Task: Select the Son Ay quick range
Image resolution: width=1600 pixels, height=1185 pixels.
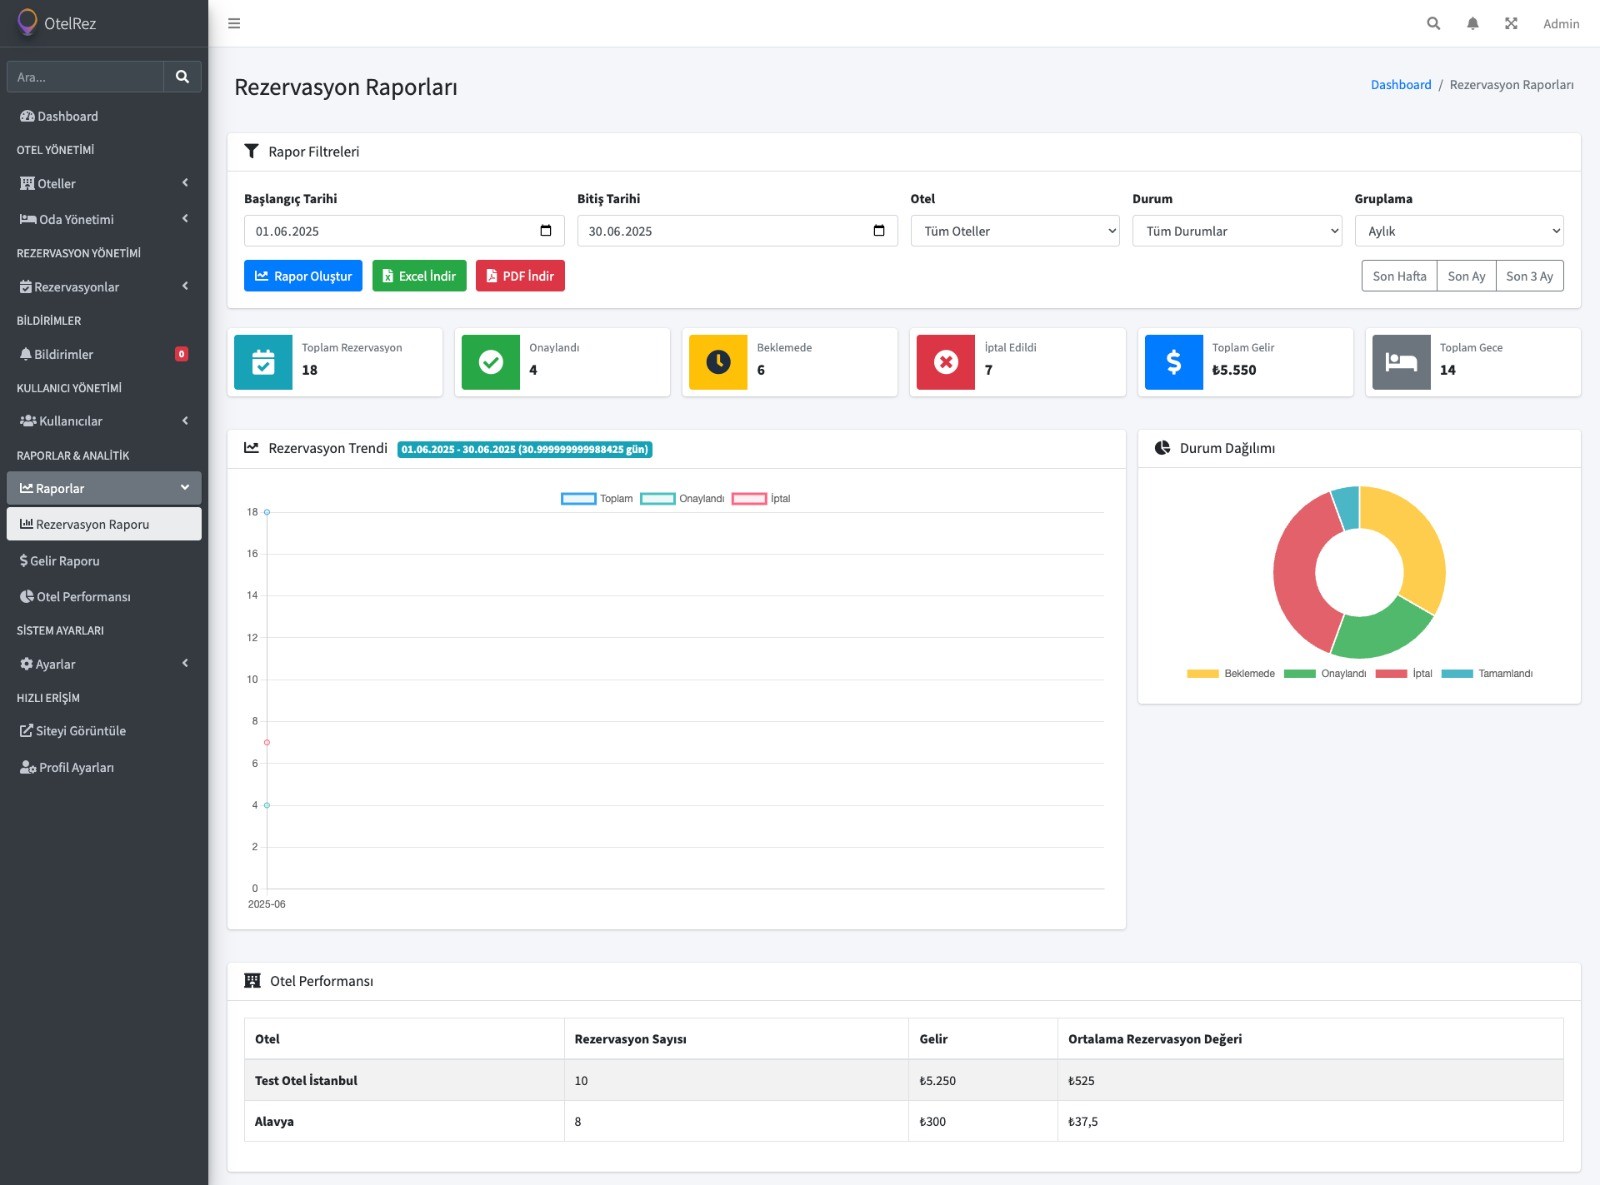Action: [x=1466, y=276]
